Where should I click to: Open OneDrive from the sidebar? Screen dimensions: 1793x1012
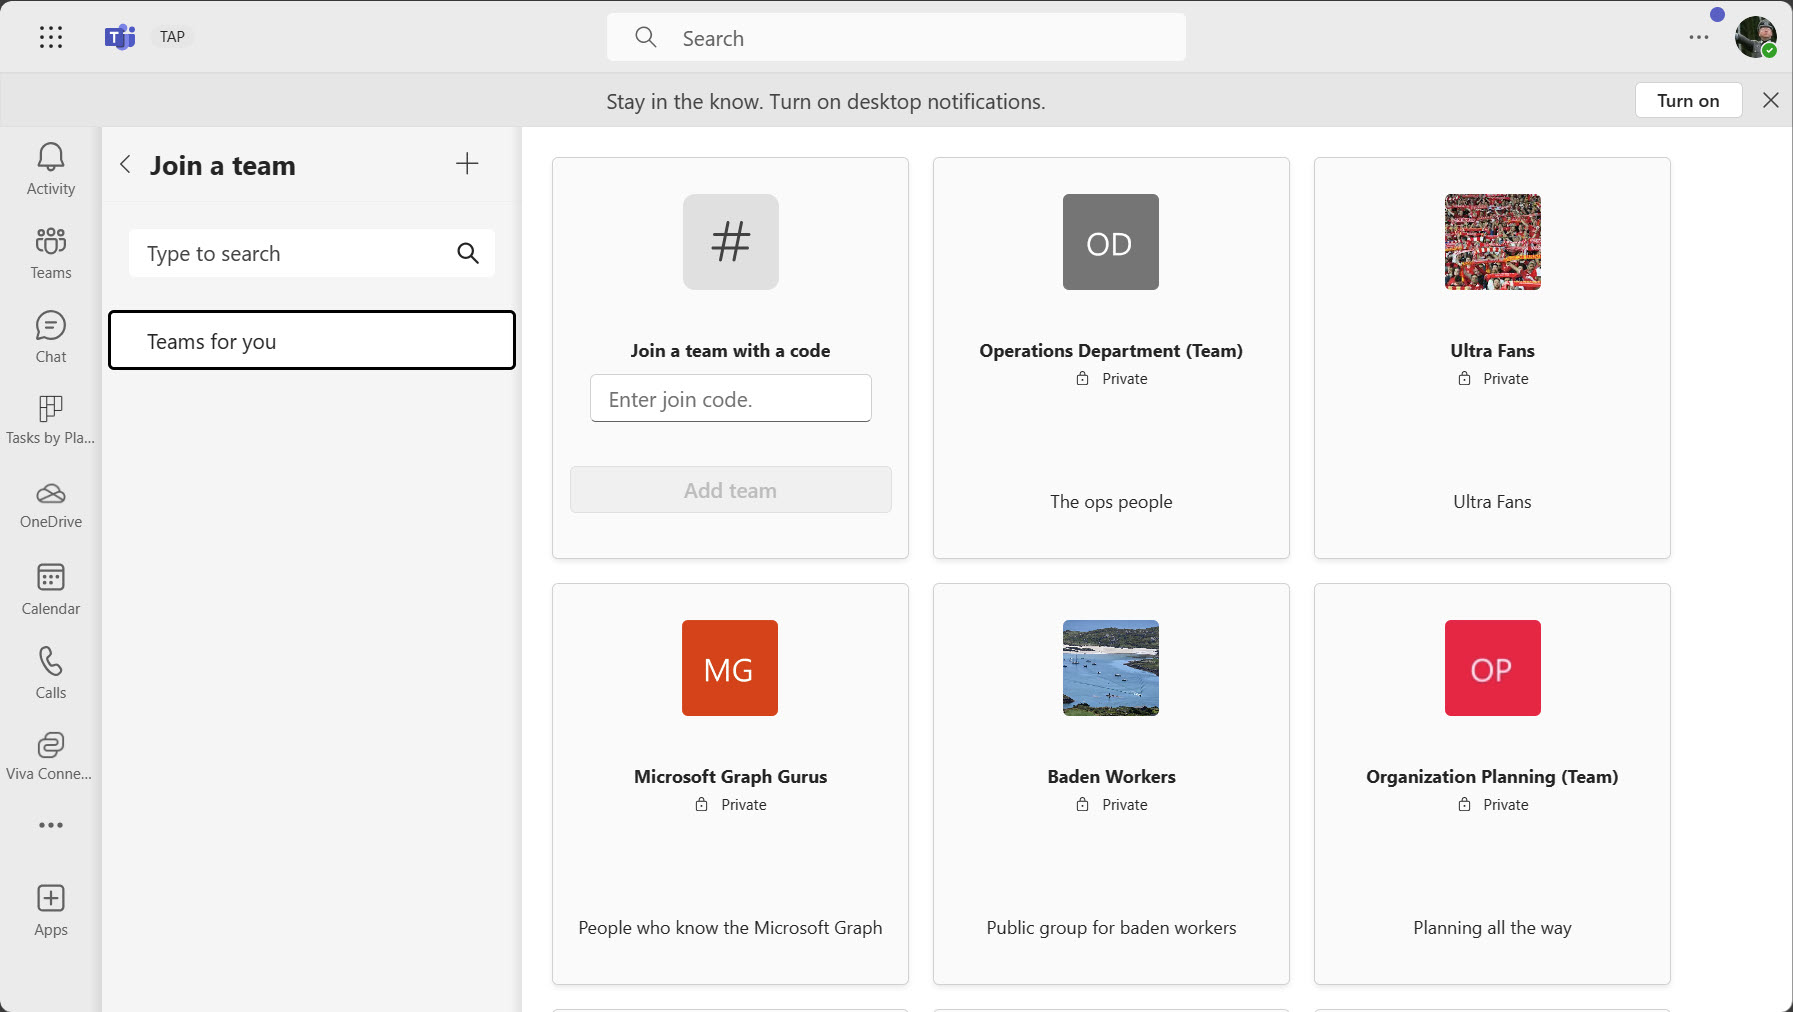coord(50,505)
